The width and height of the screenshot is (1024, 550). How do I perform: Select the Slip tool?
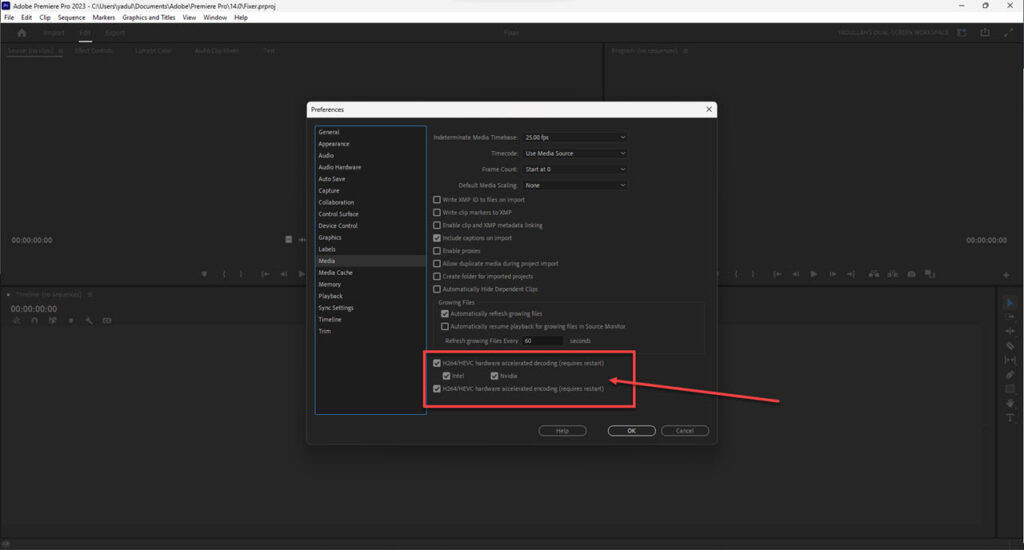(1010, 360)
